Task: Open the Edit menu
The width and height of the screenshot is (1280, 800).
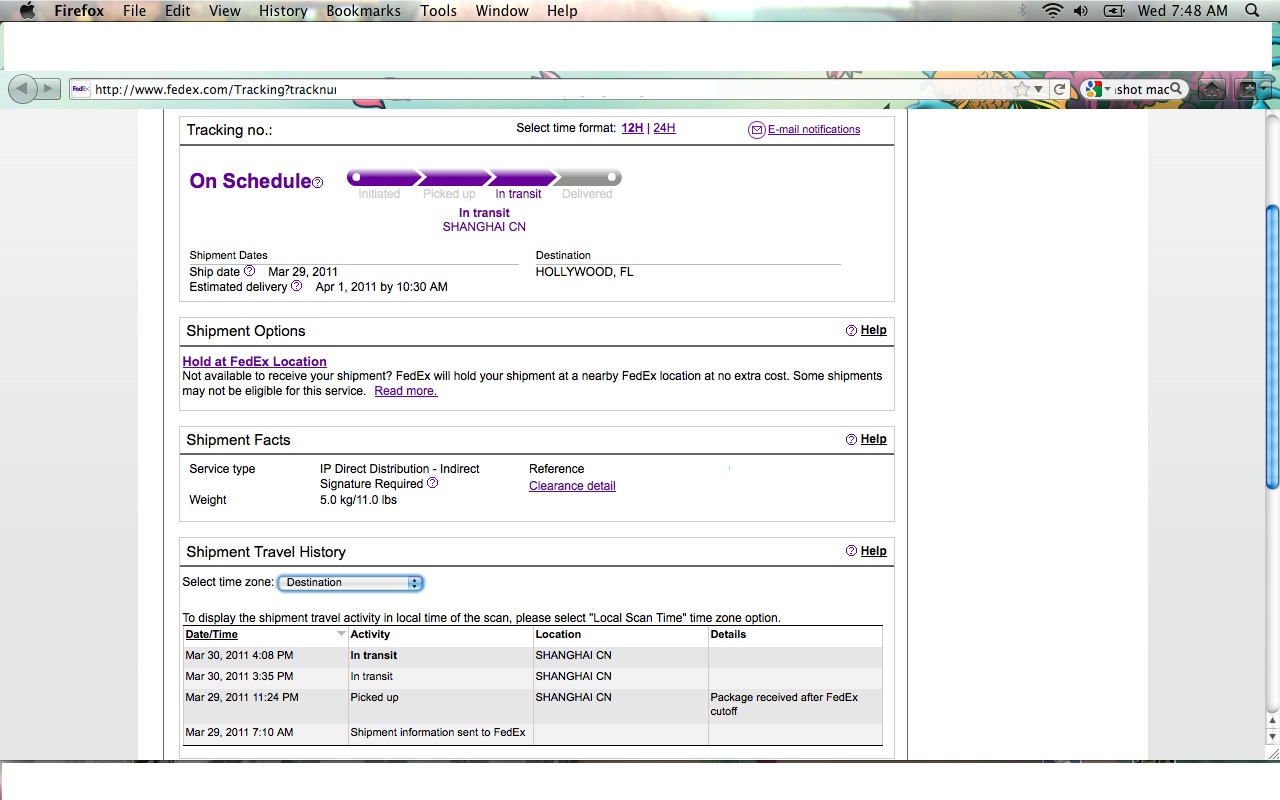Action: [x=178, y=11]
